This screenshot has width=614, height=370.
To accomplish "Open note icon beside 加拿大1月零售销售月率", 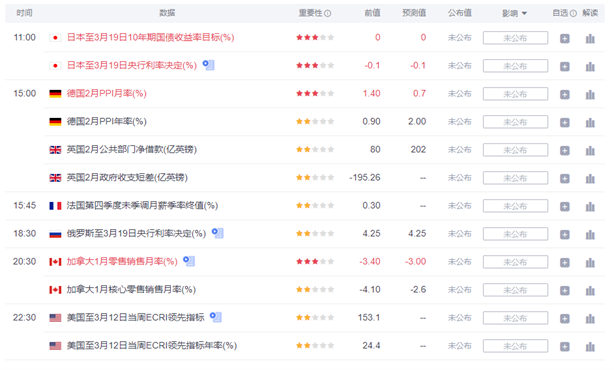I will pyautogui.click(x=189, y=261).
